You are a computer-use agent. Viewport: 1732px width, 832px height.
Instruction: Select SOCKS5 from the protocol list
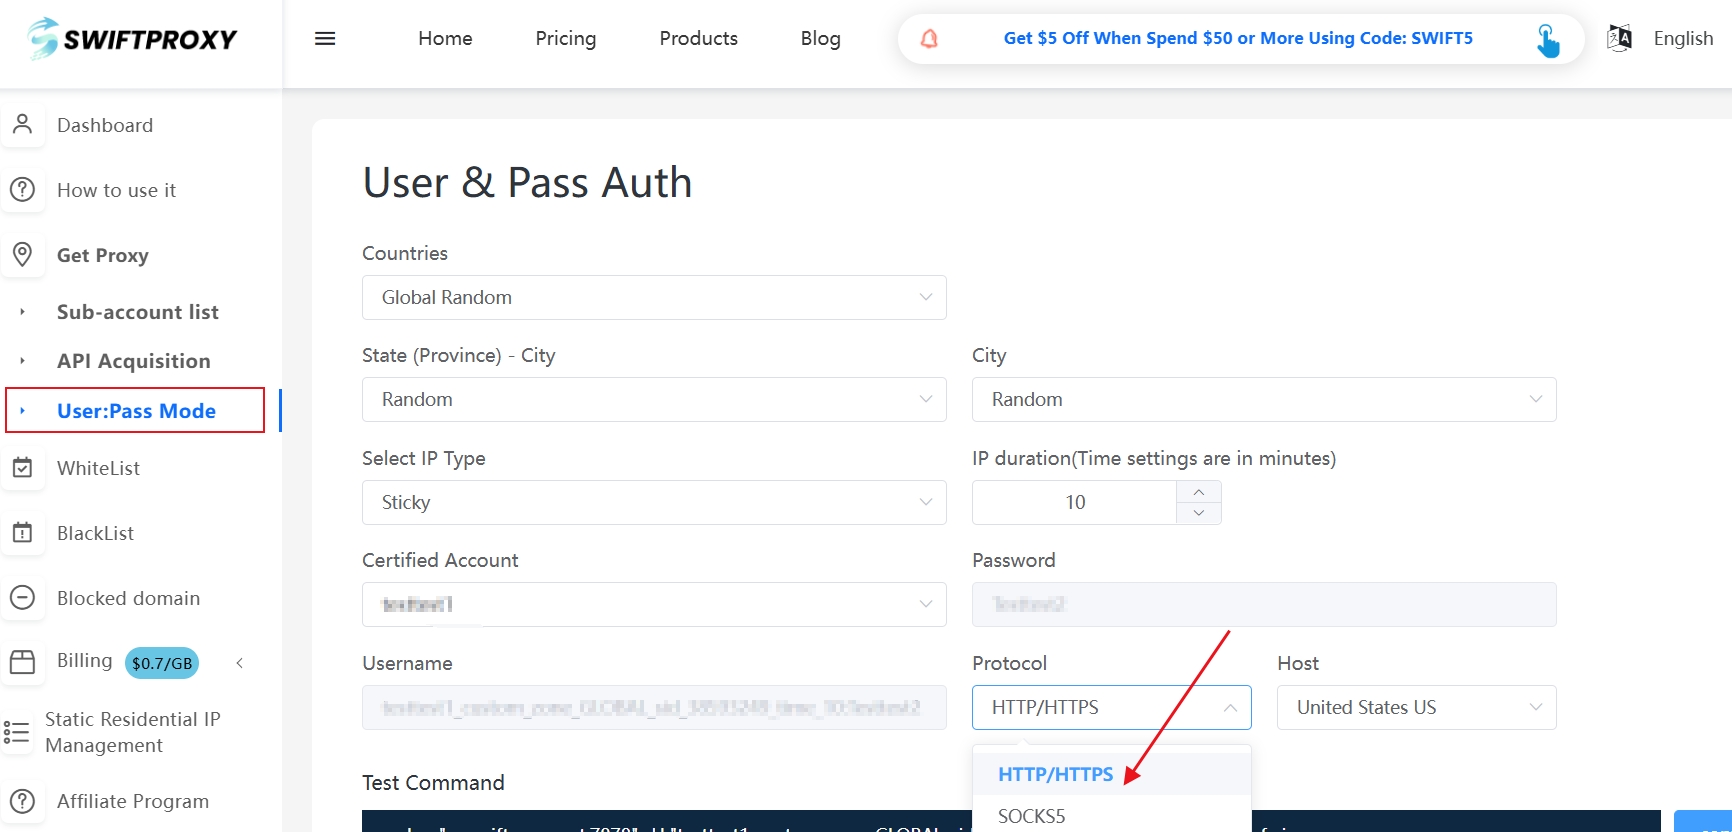(x=1032, y=816)
